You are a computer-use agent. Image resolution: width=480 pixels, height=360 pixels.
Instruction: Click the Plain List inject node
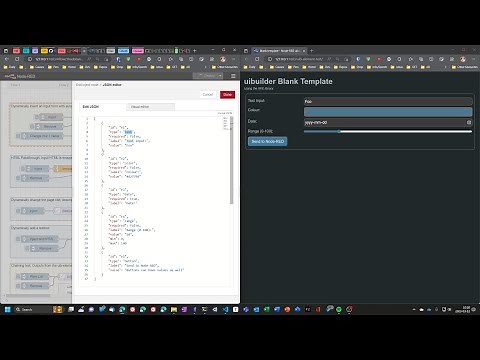click(x=35, y=277)
